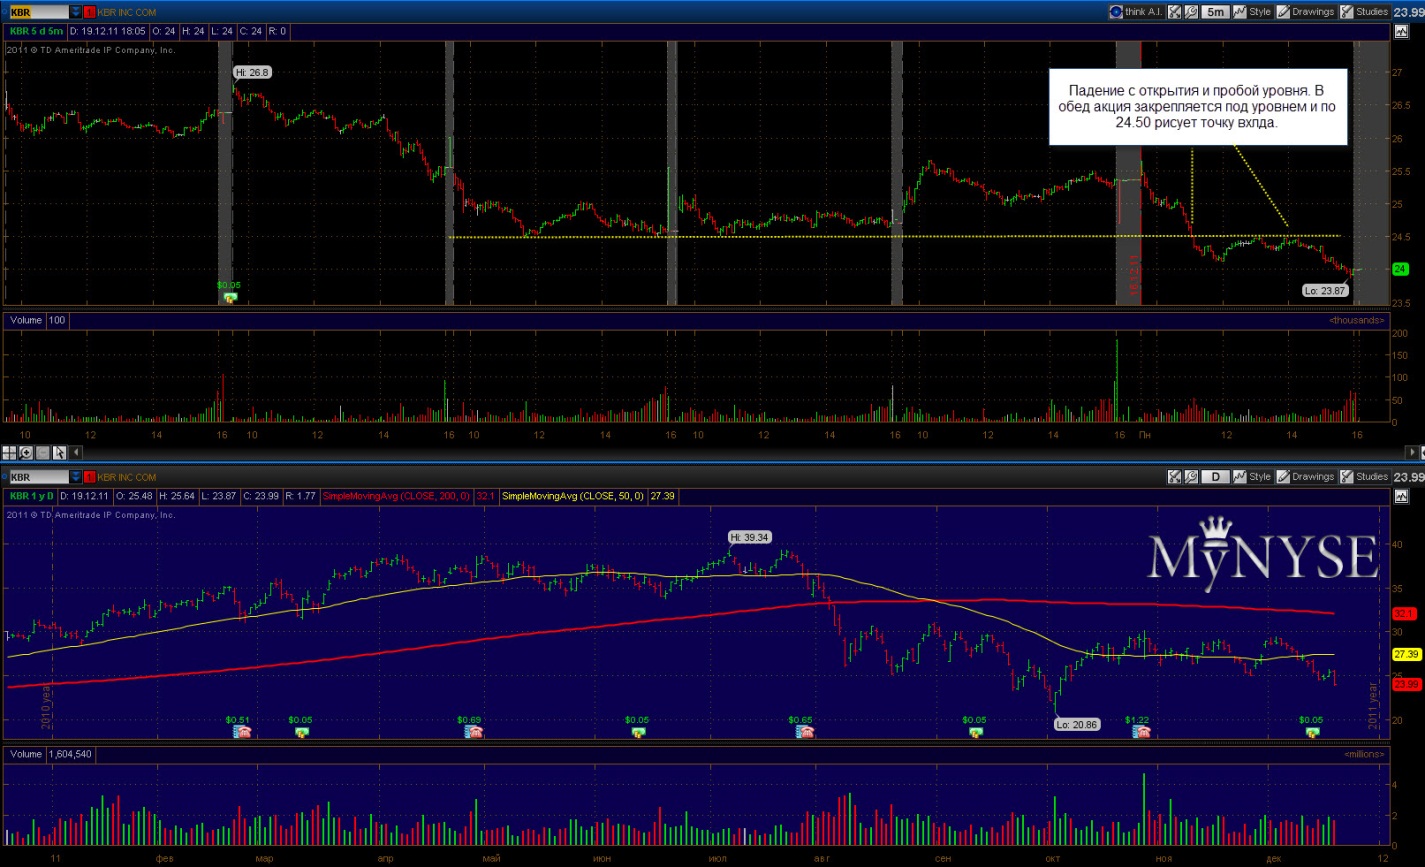Screen dimensions: 1425x867
Task: Click the red 32.1 price tag on daily axis
Action: (x=1406, y=614)
